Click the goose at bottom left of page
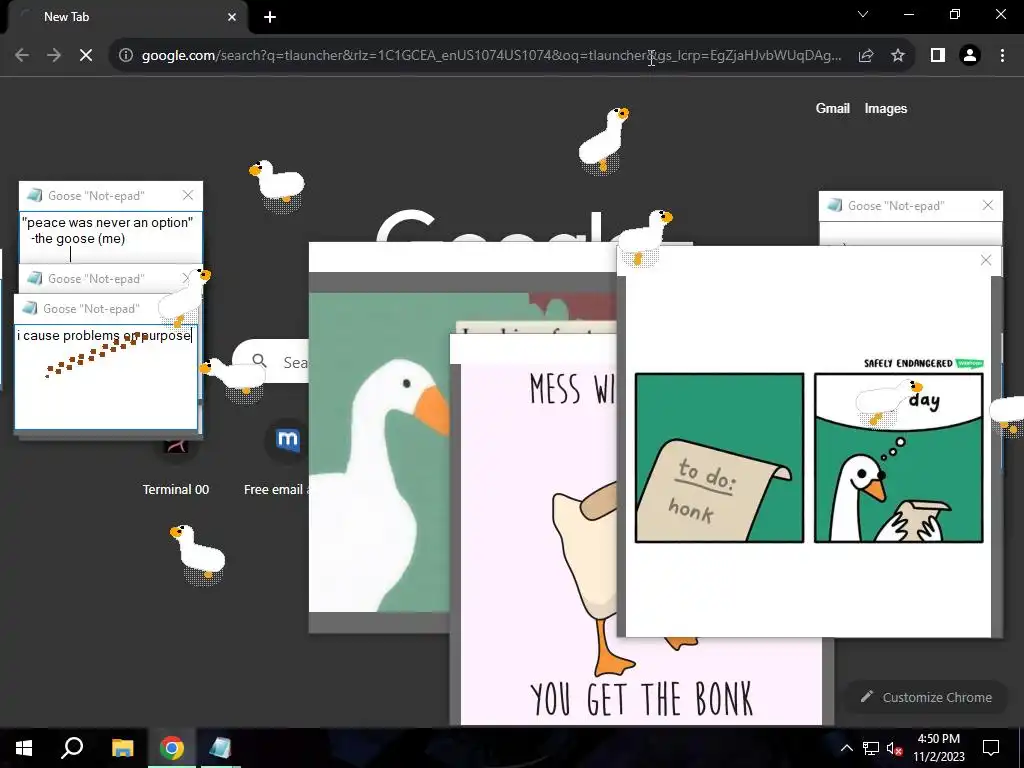 pyautogui.click(x=197, y=554)
